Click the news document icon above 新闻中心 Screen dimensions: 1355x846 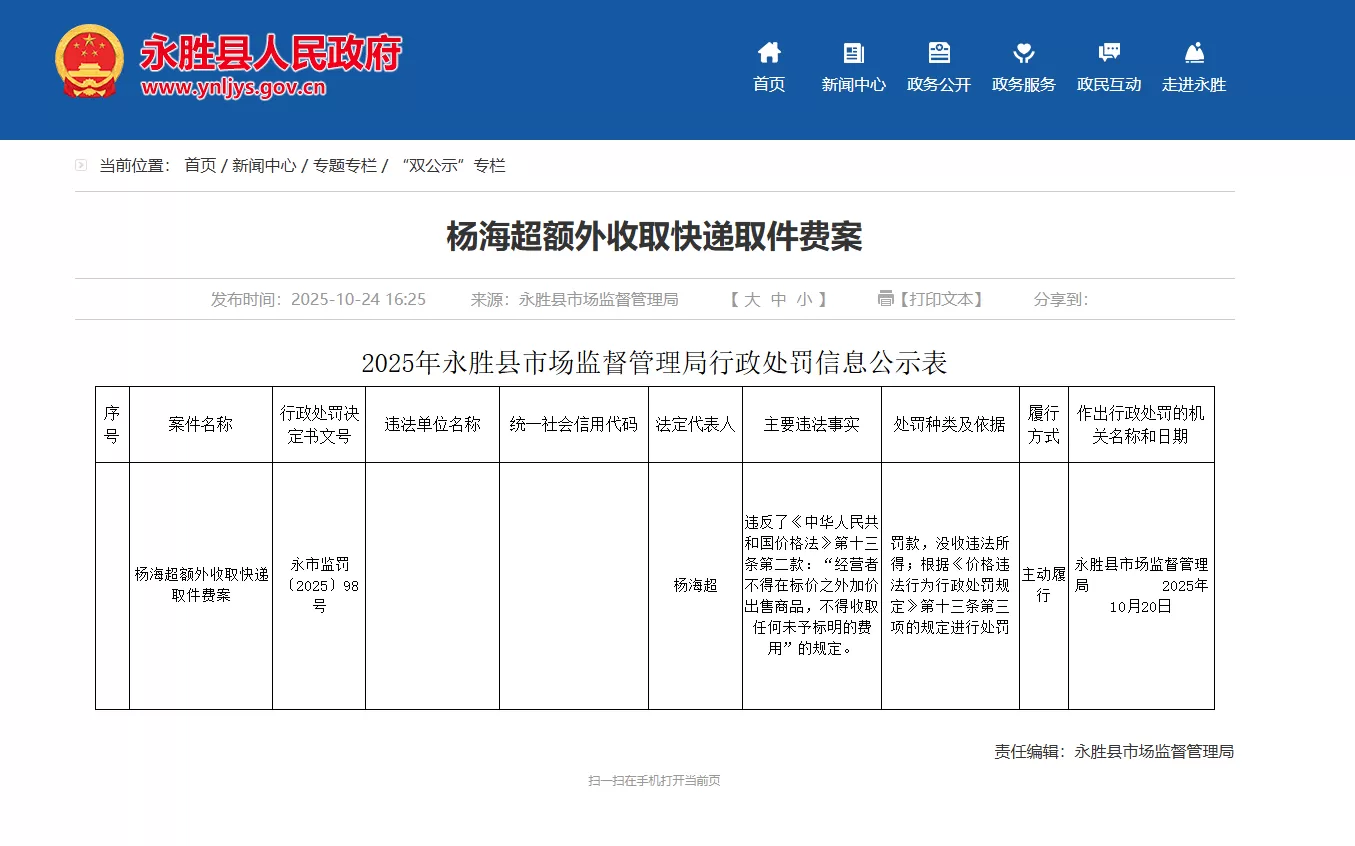click(x=853, y=50)
